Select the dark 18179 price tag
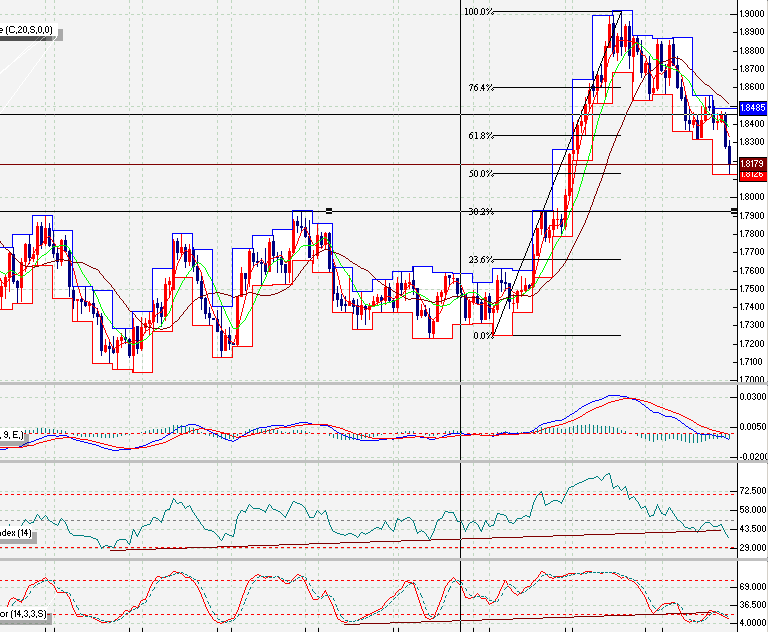Screen dimensions: 768x632 [752, 163]
